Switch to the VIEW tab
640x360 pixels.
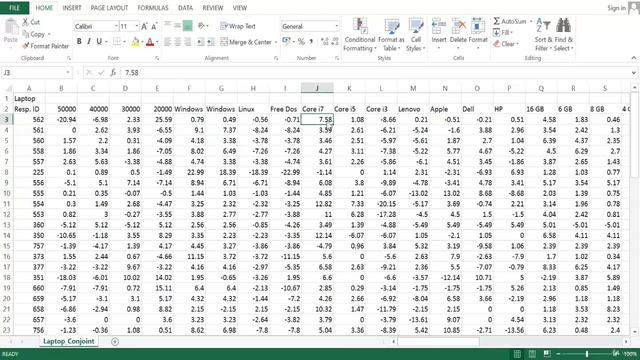point(240,8)
